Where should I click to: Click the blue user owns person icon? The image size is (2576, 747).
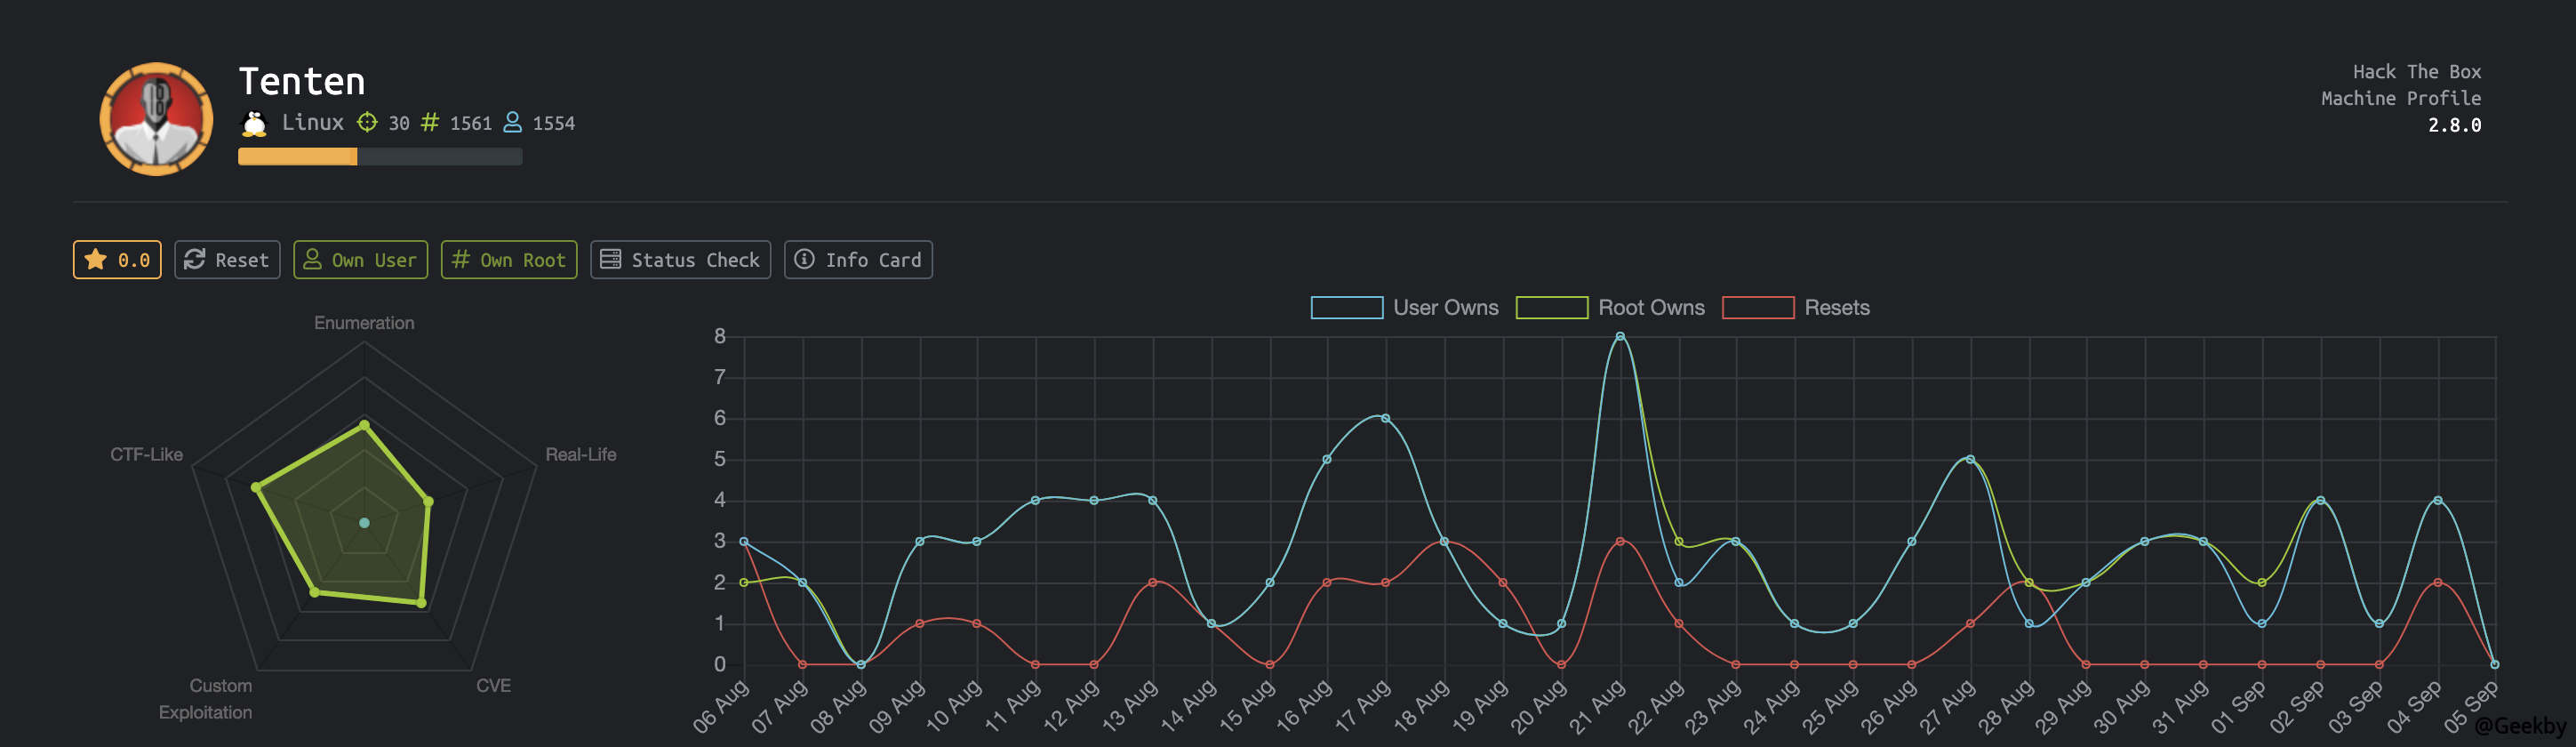(x=512, y=122)
